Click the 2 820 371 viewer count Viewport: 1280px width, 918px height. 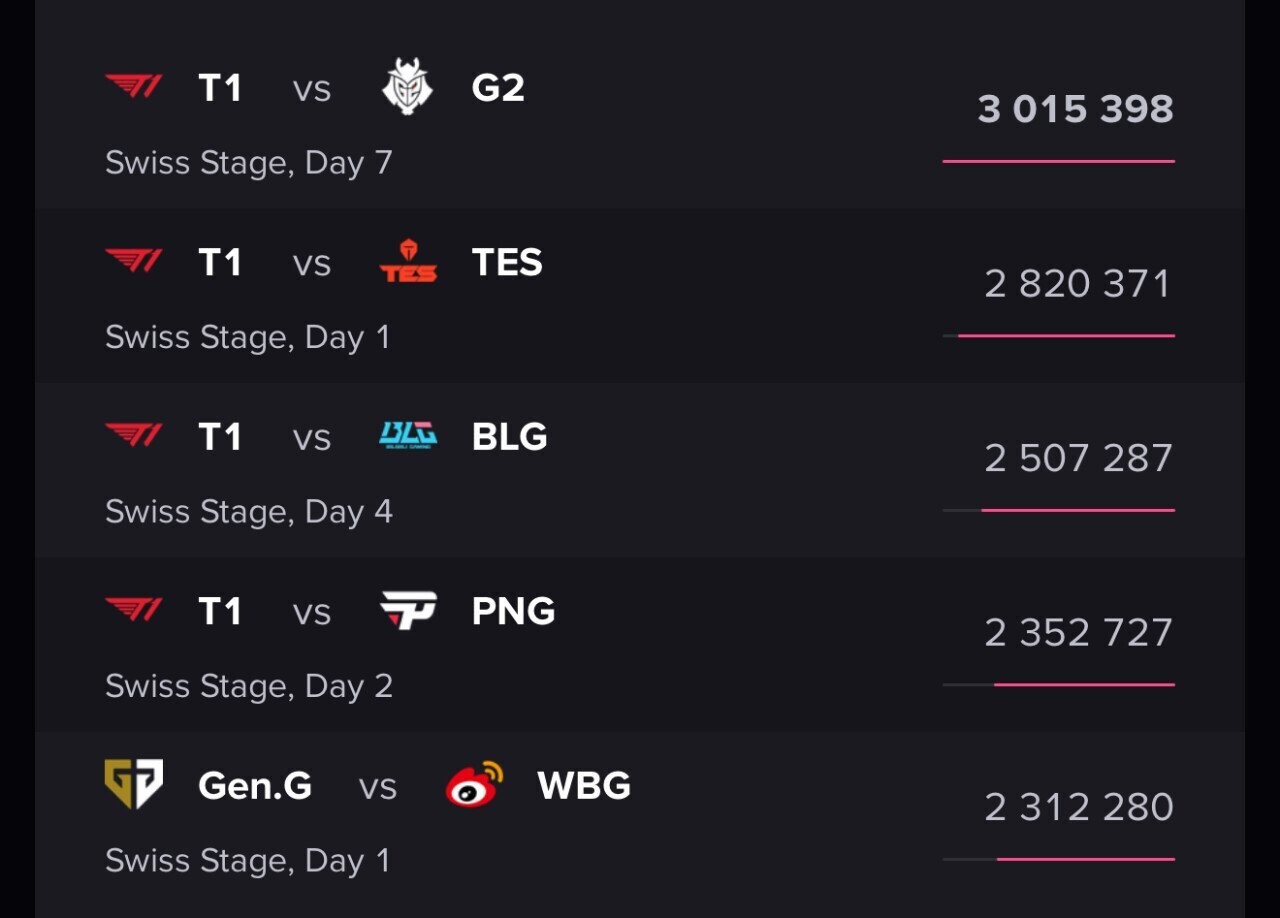[x=1077, y=284]
